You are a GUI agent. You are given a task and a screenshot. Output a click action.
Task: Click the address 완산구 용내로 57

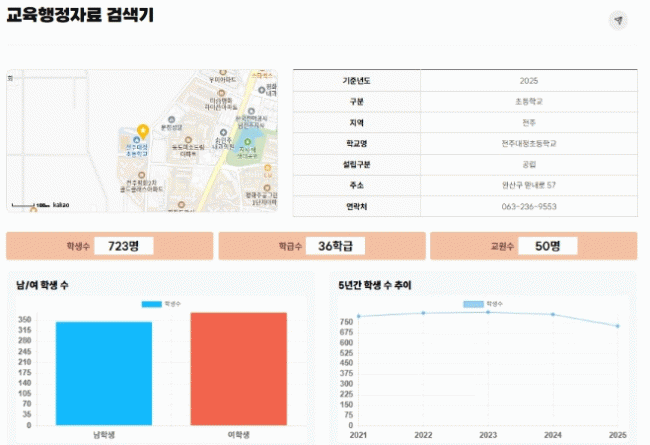click(x=529, y=185)
